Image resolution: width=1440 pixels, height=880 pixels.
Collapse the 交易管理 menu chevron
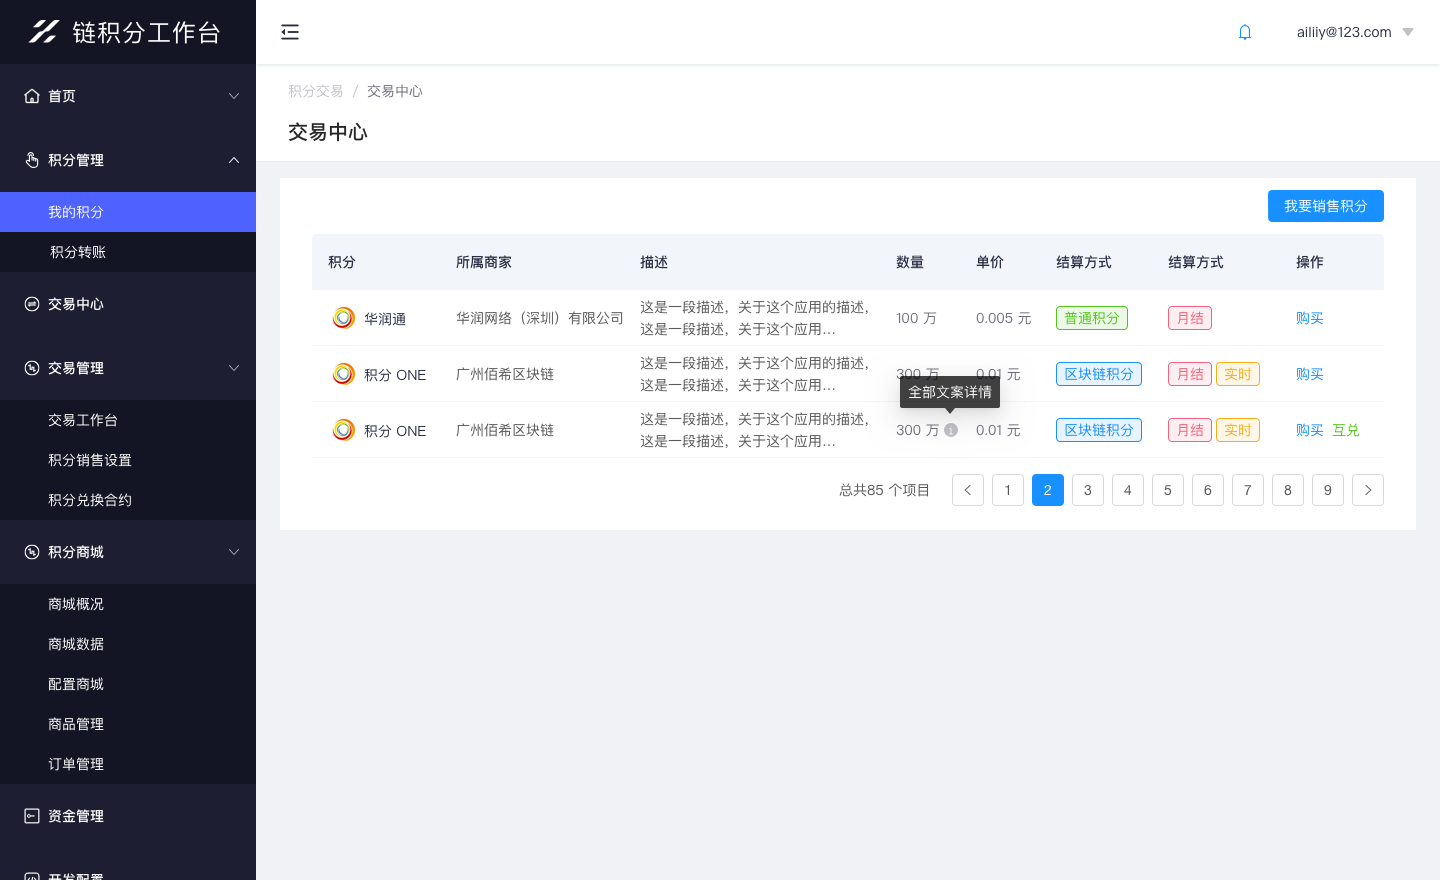(x=234, y=368)
